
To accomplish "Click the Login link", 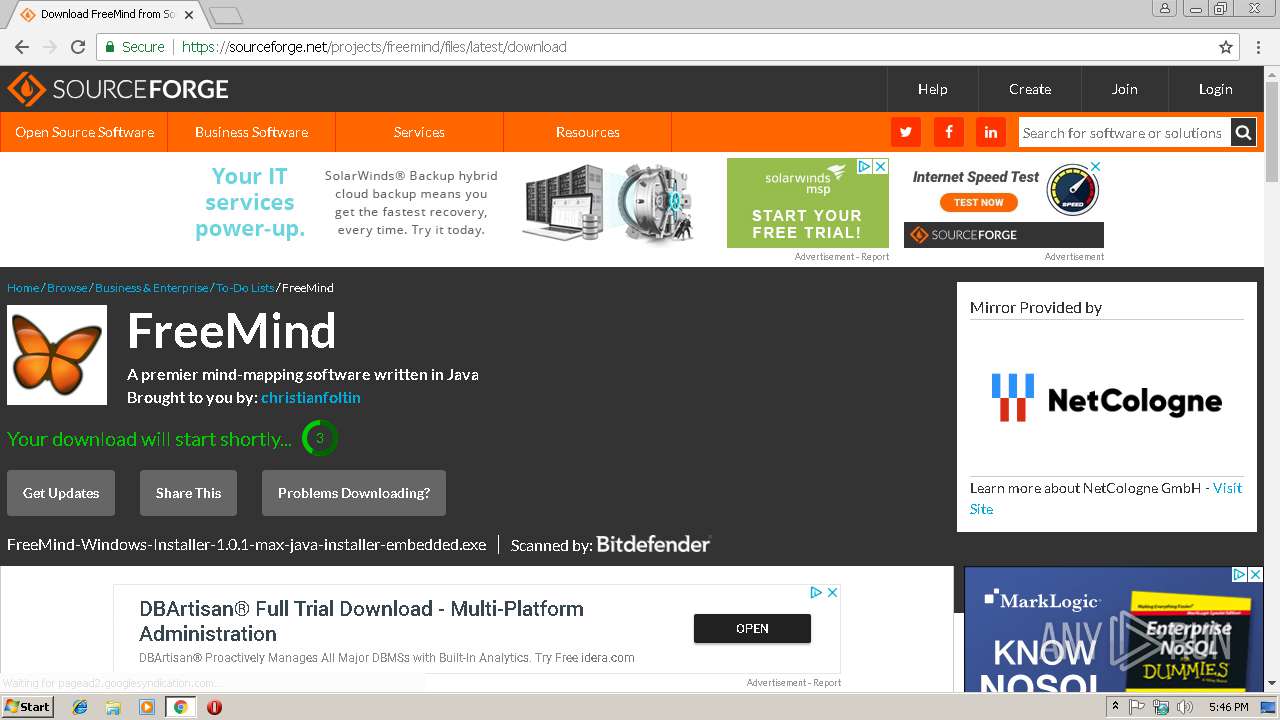I will click(1215, 89).
